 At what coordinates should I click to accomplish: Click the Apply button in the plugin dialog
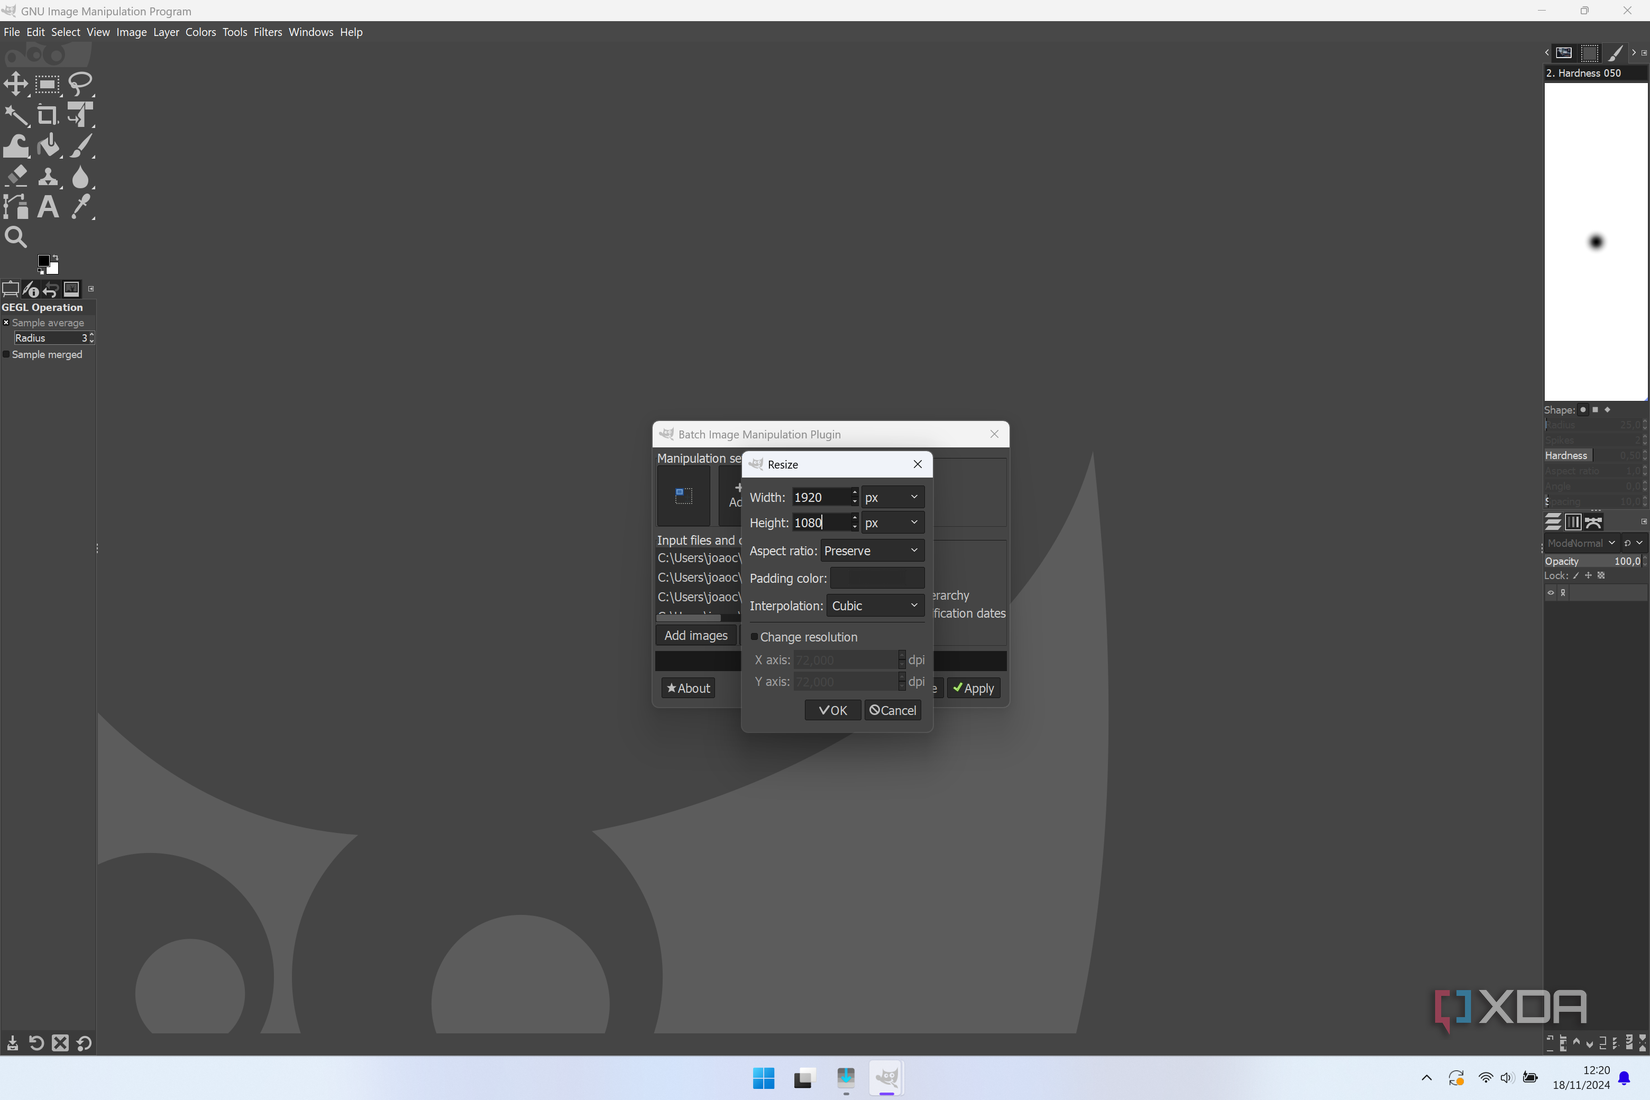tap(972, 688)
